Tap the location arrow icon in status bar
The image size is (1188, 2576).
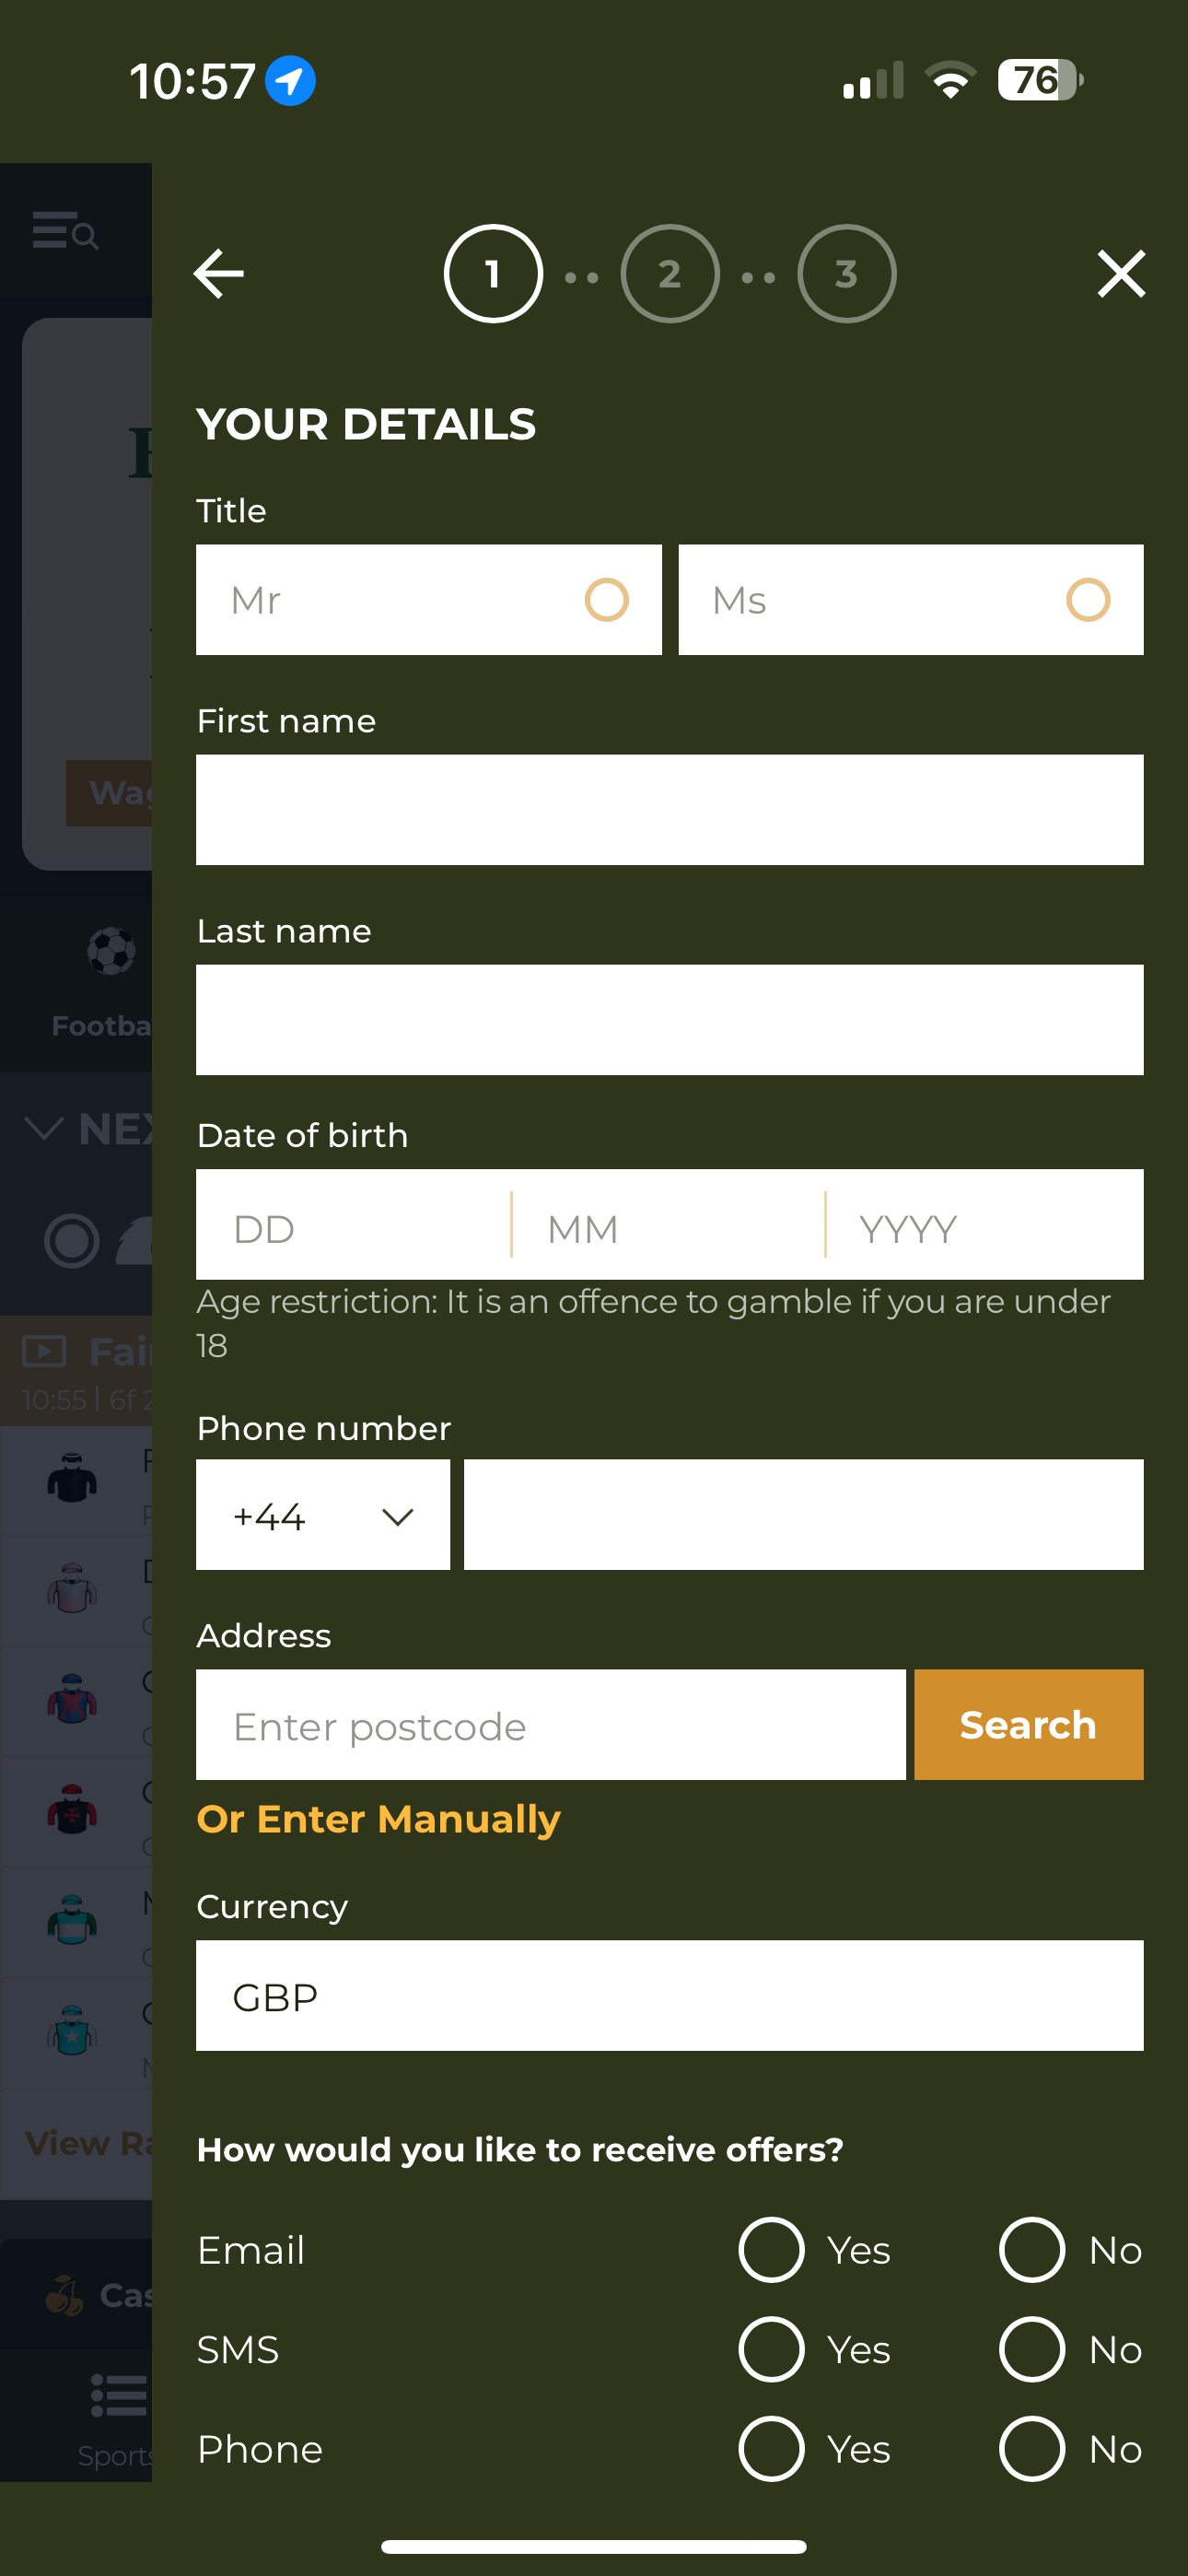[x=289, y=80]
